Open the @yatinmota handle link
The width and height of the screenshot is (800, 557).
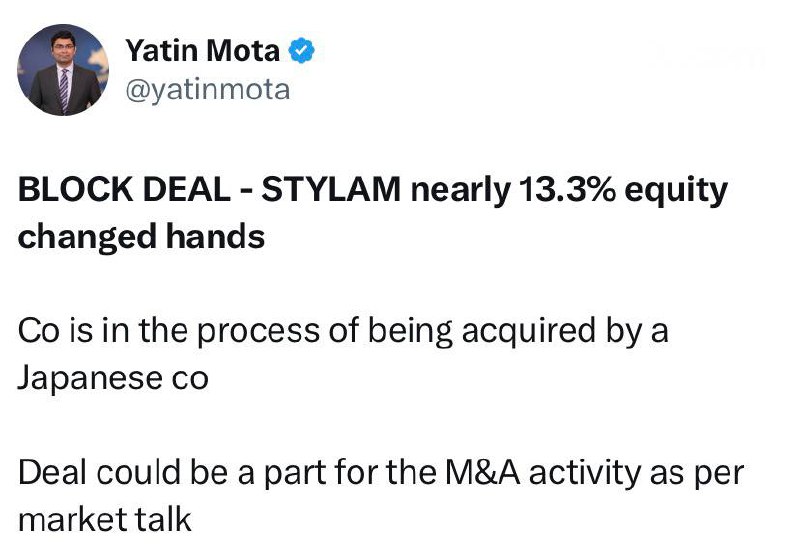coord(207,90)
